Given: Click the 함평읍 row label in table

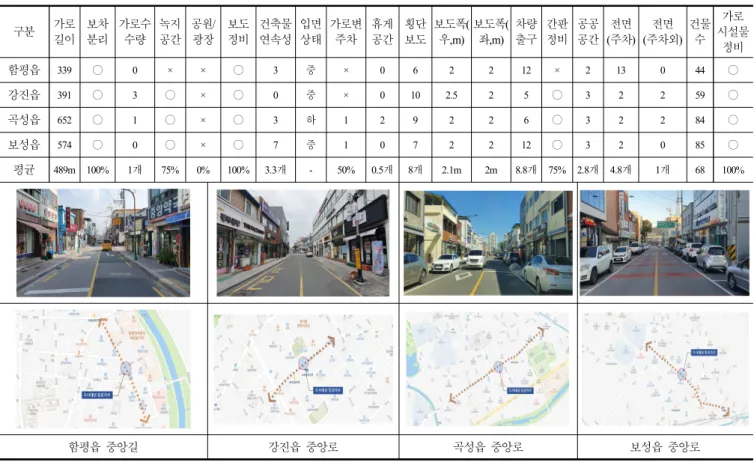Looking at the screenshot, I should point(25,70).
